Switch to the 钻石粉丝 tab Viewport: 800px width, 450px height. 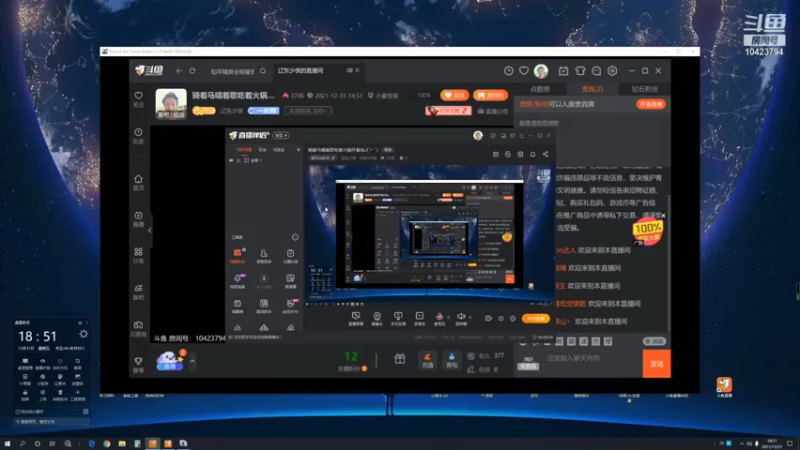645,89
